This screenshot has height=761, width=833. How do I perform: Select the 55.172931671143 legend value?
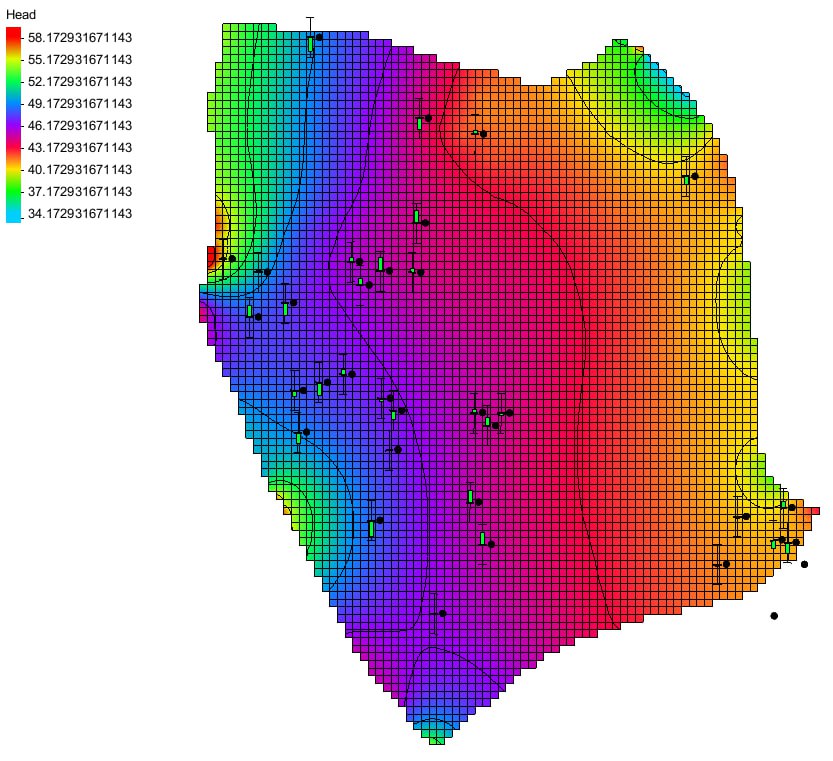pos(80,60)
